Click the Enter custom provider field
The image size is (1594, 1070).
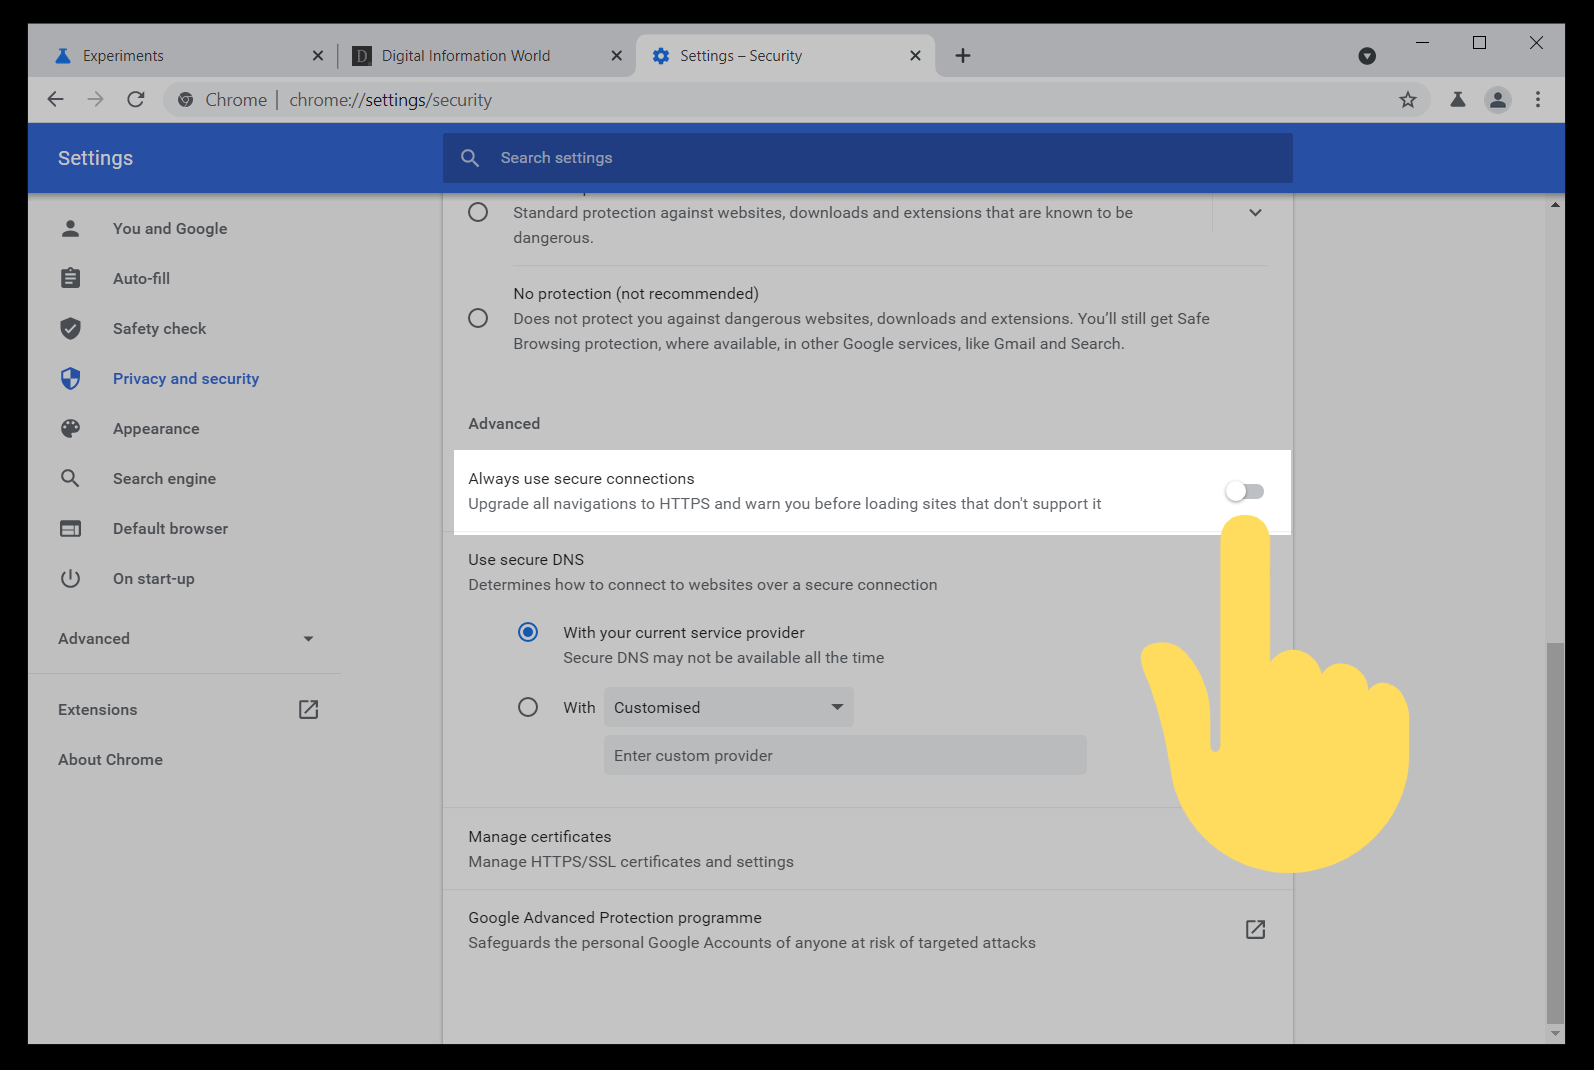point(845,755)
